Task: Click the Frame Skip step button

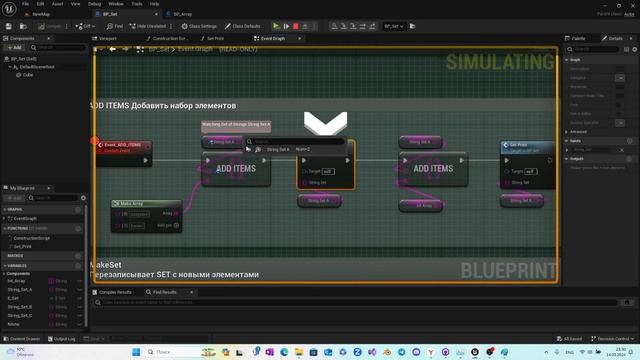Action: 287,26
